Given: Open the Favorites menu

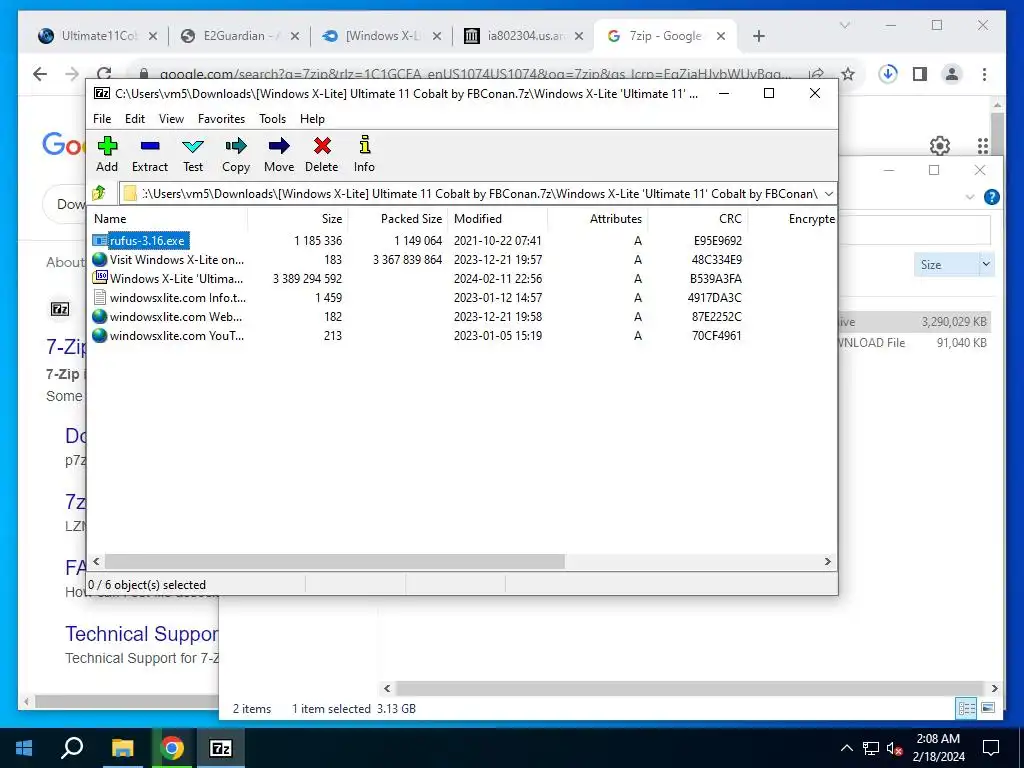Looking at the screenshot, I should tap(221, 118).
